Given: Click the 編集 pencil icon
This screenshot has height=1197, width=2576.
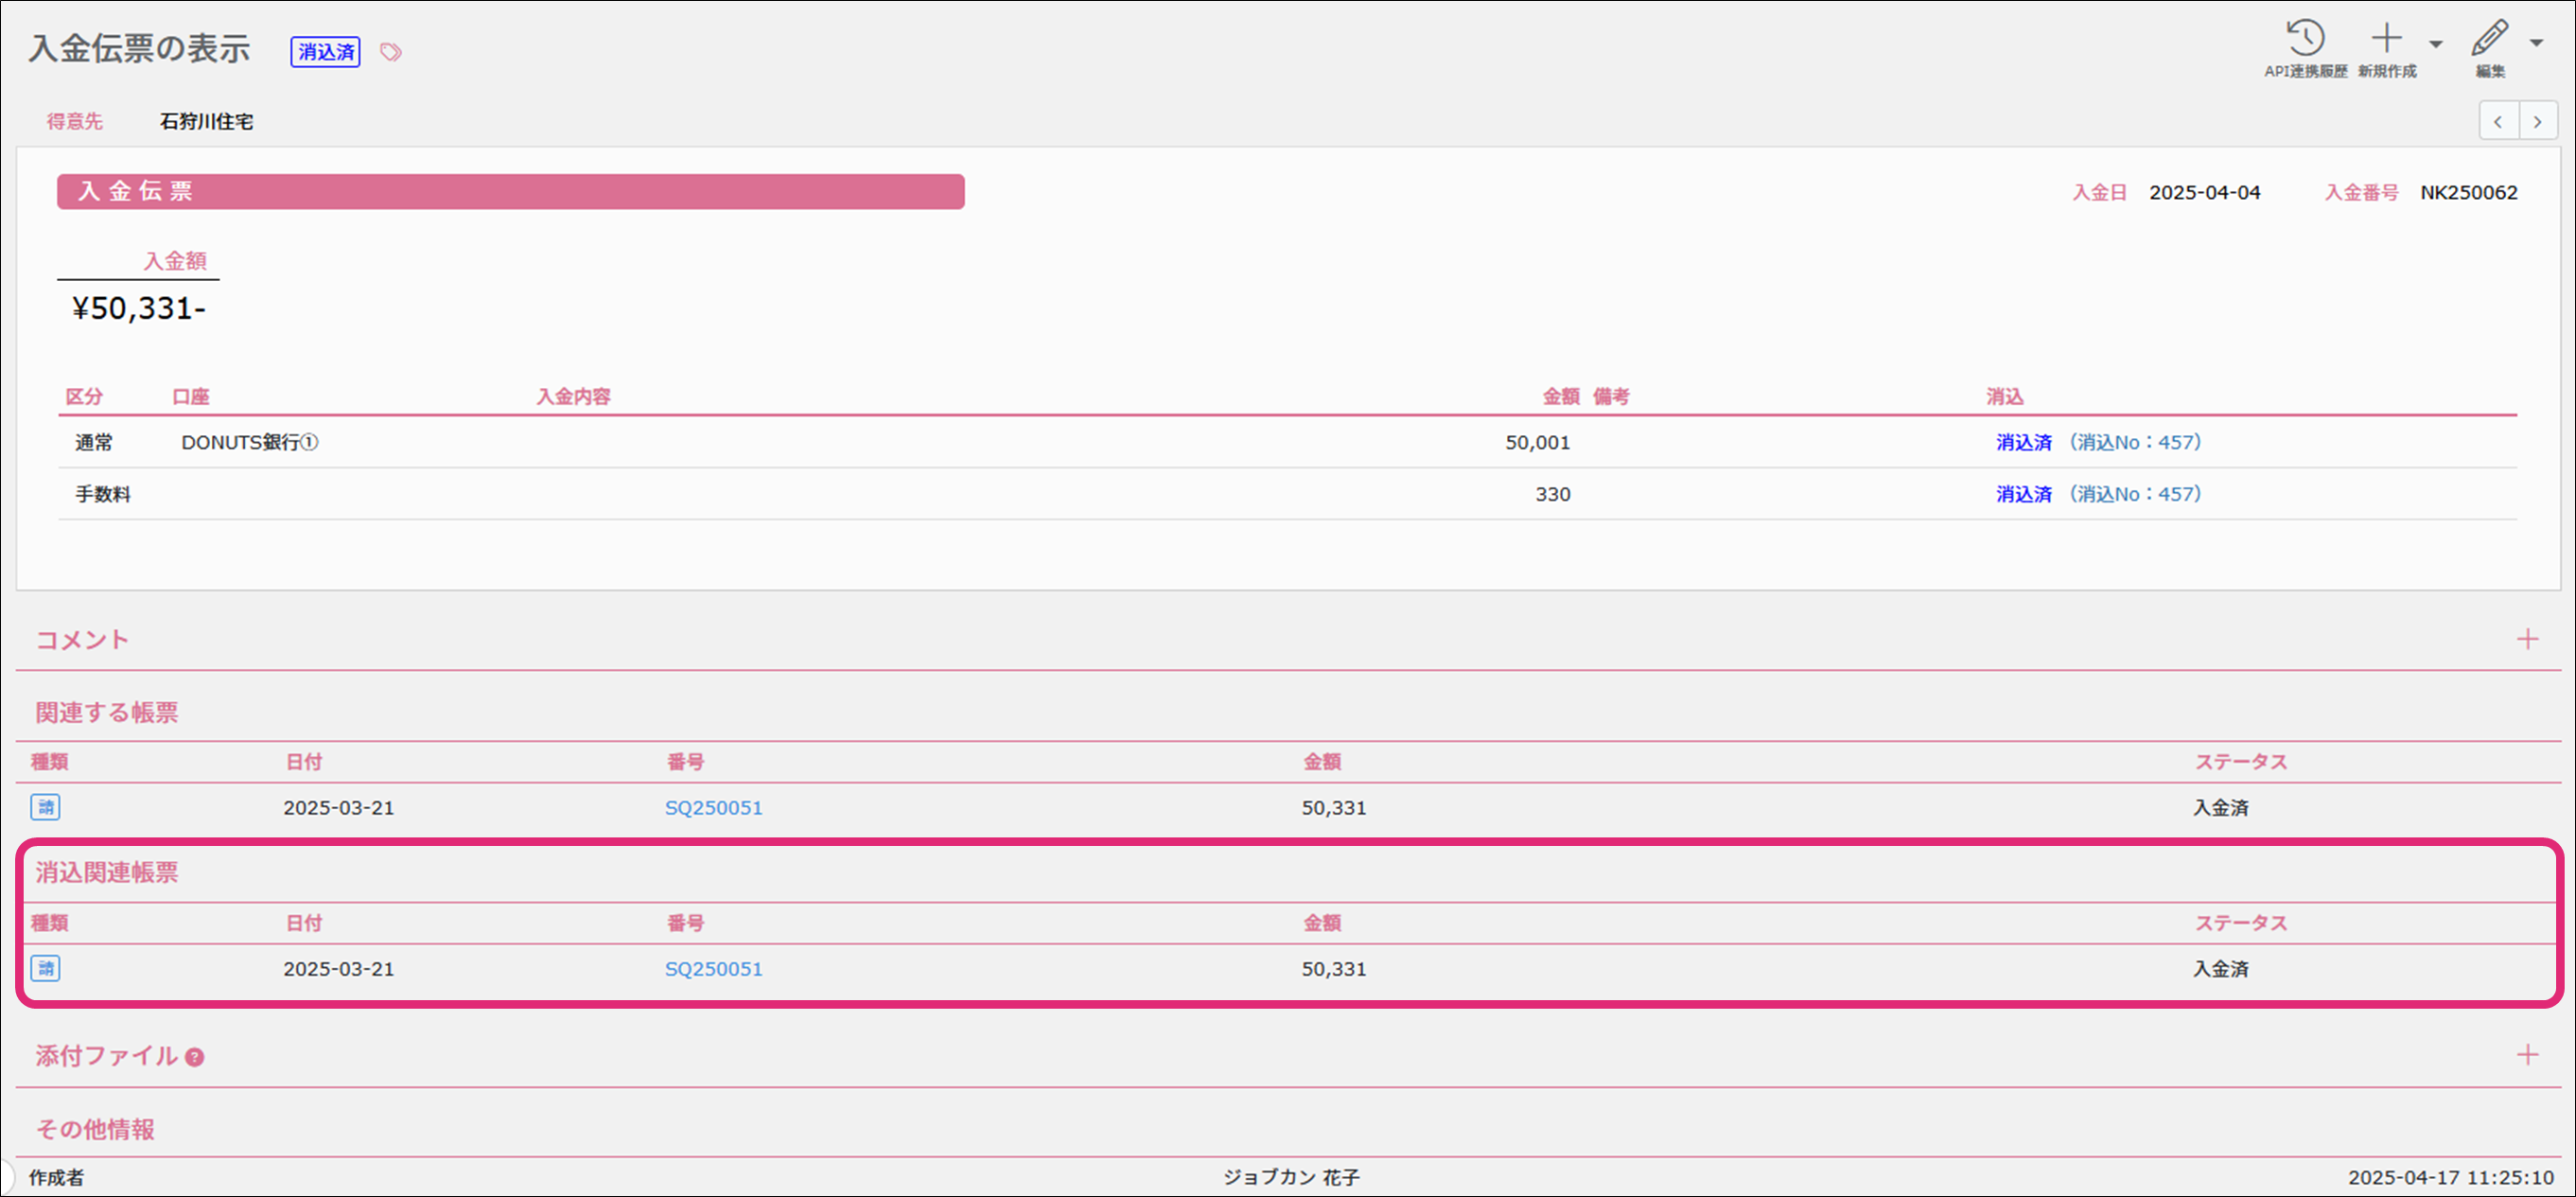Looking at the screenshot, I should click(x=2489, y=40).
